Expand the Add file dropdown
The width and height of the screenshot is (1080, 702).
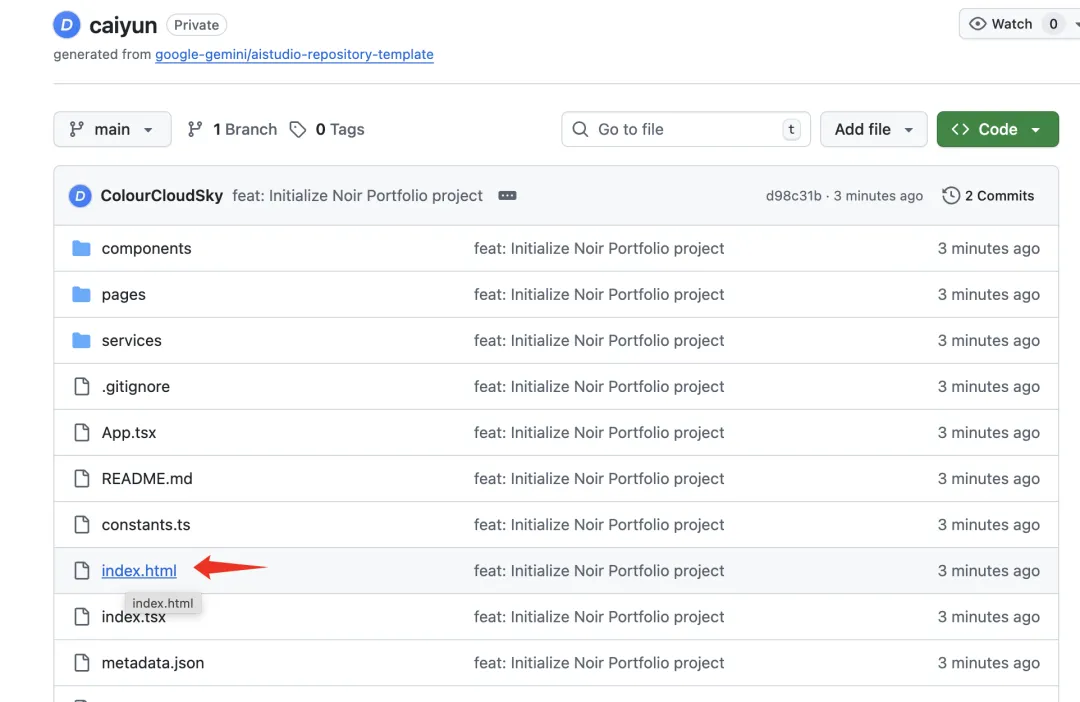[874, 130]
